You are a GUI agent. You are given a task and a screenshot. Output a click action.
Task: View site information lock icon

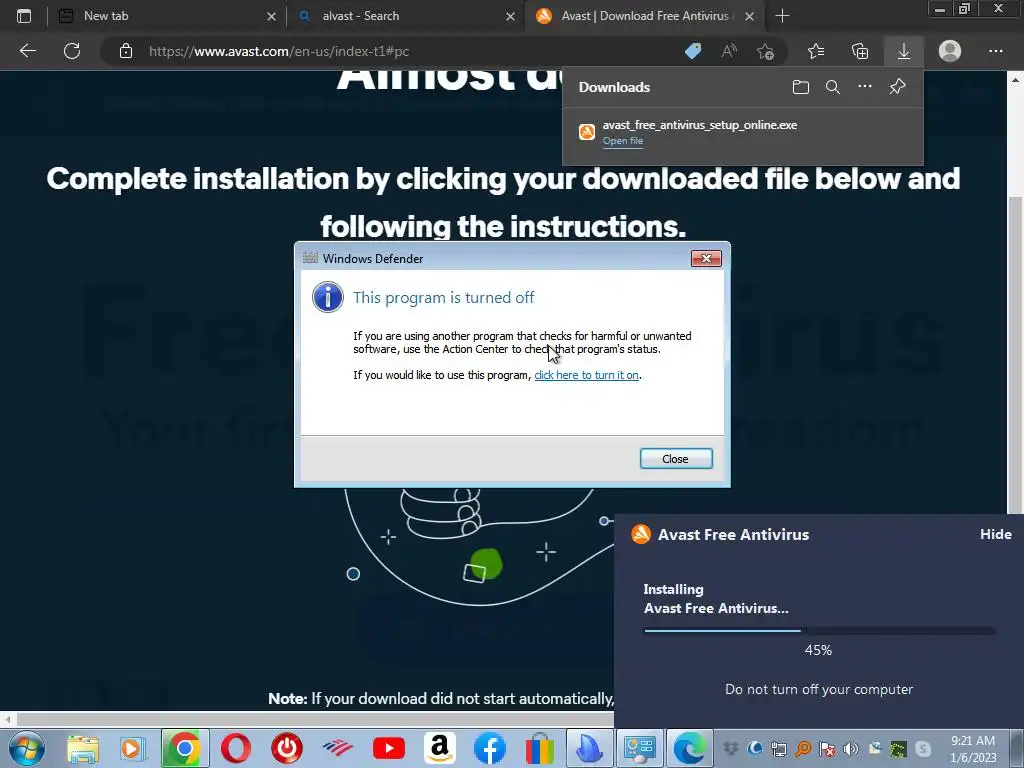(x=126, y=51)
